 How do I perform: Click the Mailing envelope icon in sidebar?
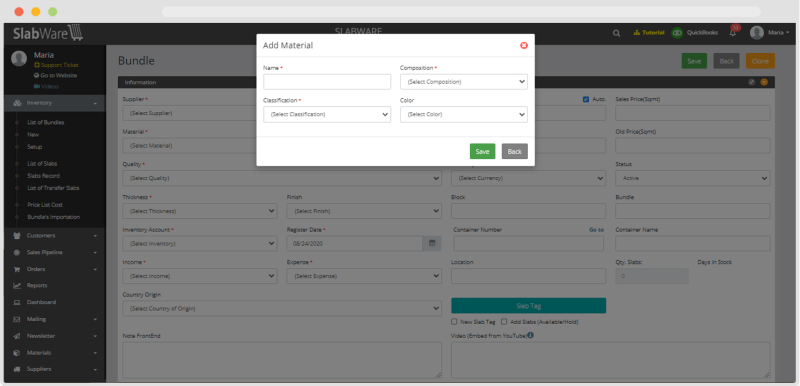[x=17, y=319]
